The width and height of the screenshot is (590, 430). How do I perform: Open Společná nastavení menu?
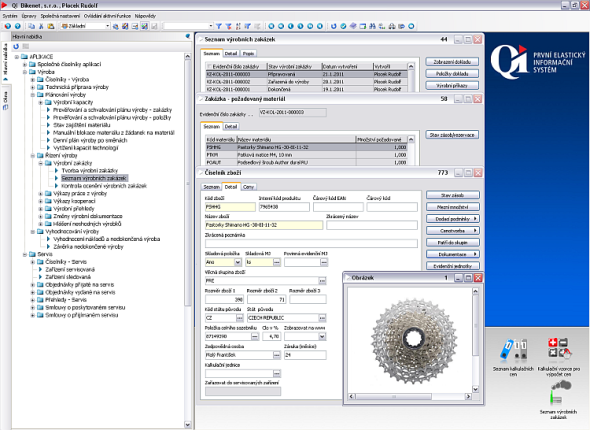click(60, 16)
